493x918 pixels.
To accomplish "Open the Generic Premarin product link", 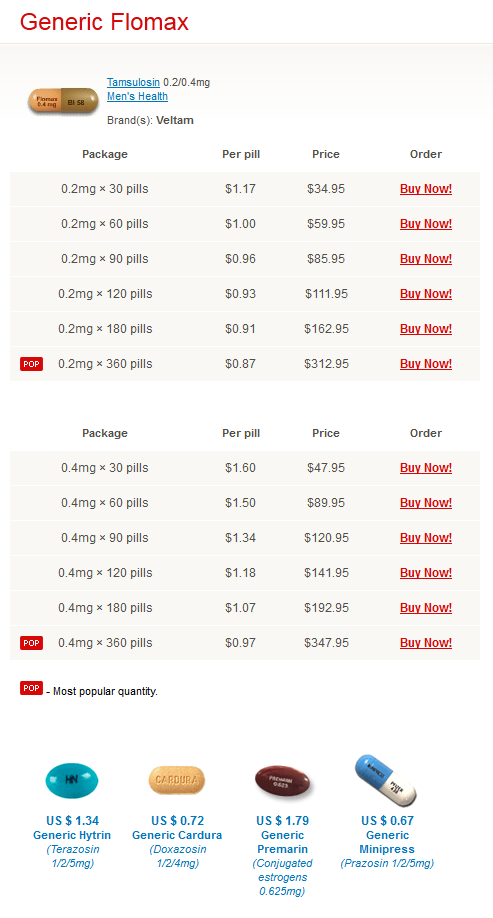I will [x=282, y=842].
